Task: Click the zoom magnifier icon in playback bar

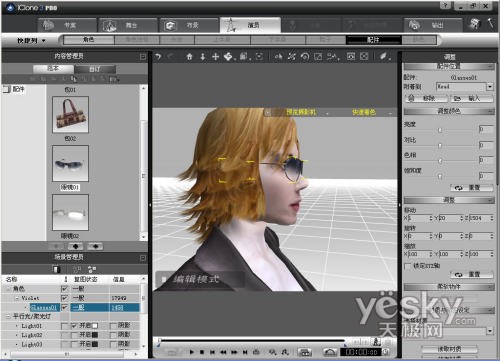Action: point(273,352)
